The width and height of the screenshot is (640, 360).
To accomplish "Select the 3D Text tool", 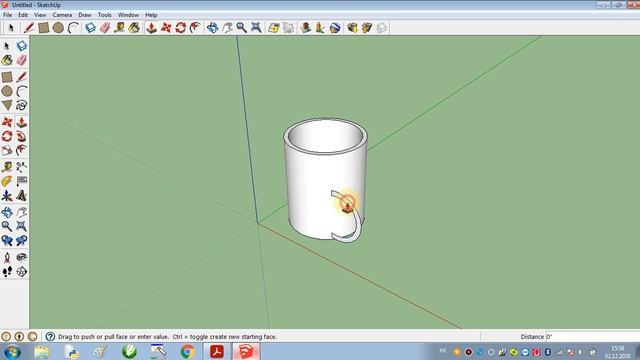I will pos(22,196).
